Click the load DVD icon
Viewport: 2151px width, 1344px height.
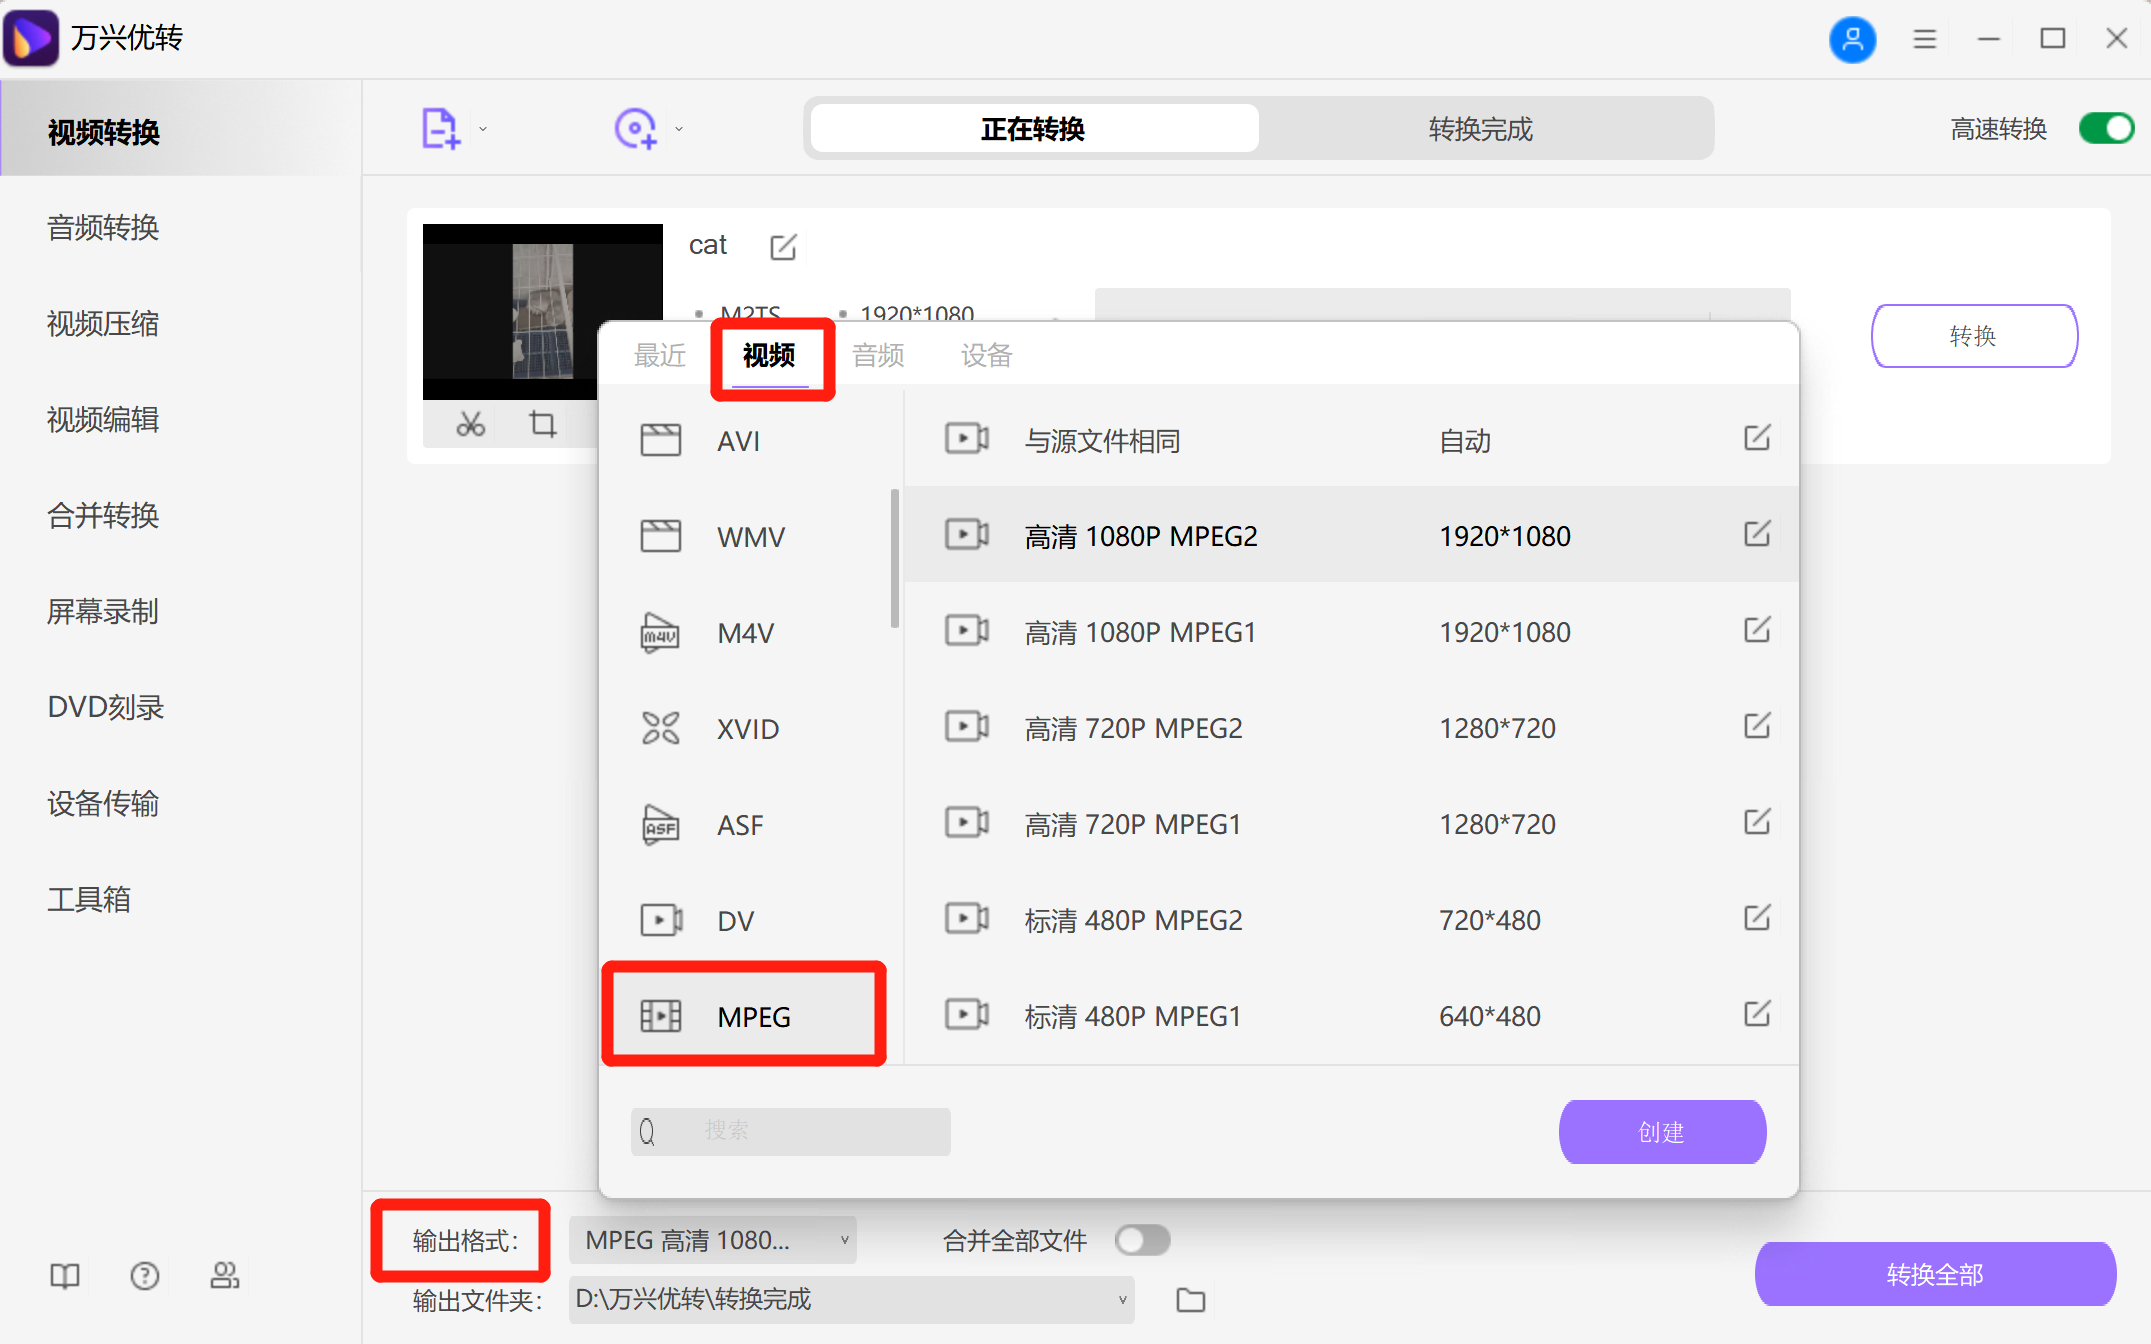635,127
